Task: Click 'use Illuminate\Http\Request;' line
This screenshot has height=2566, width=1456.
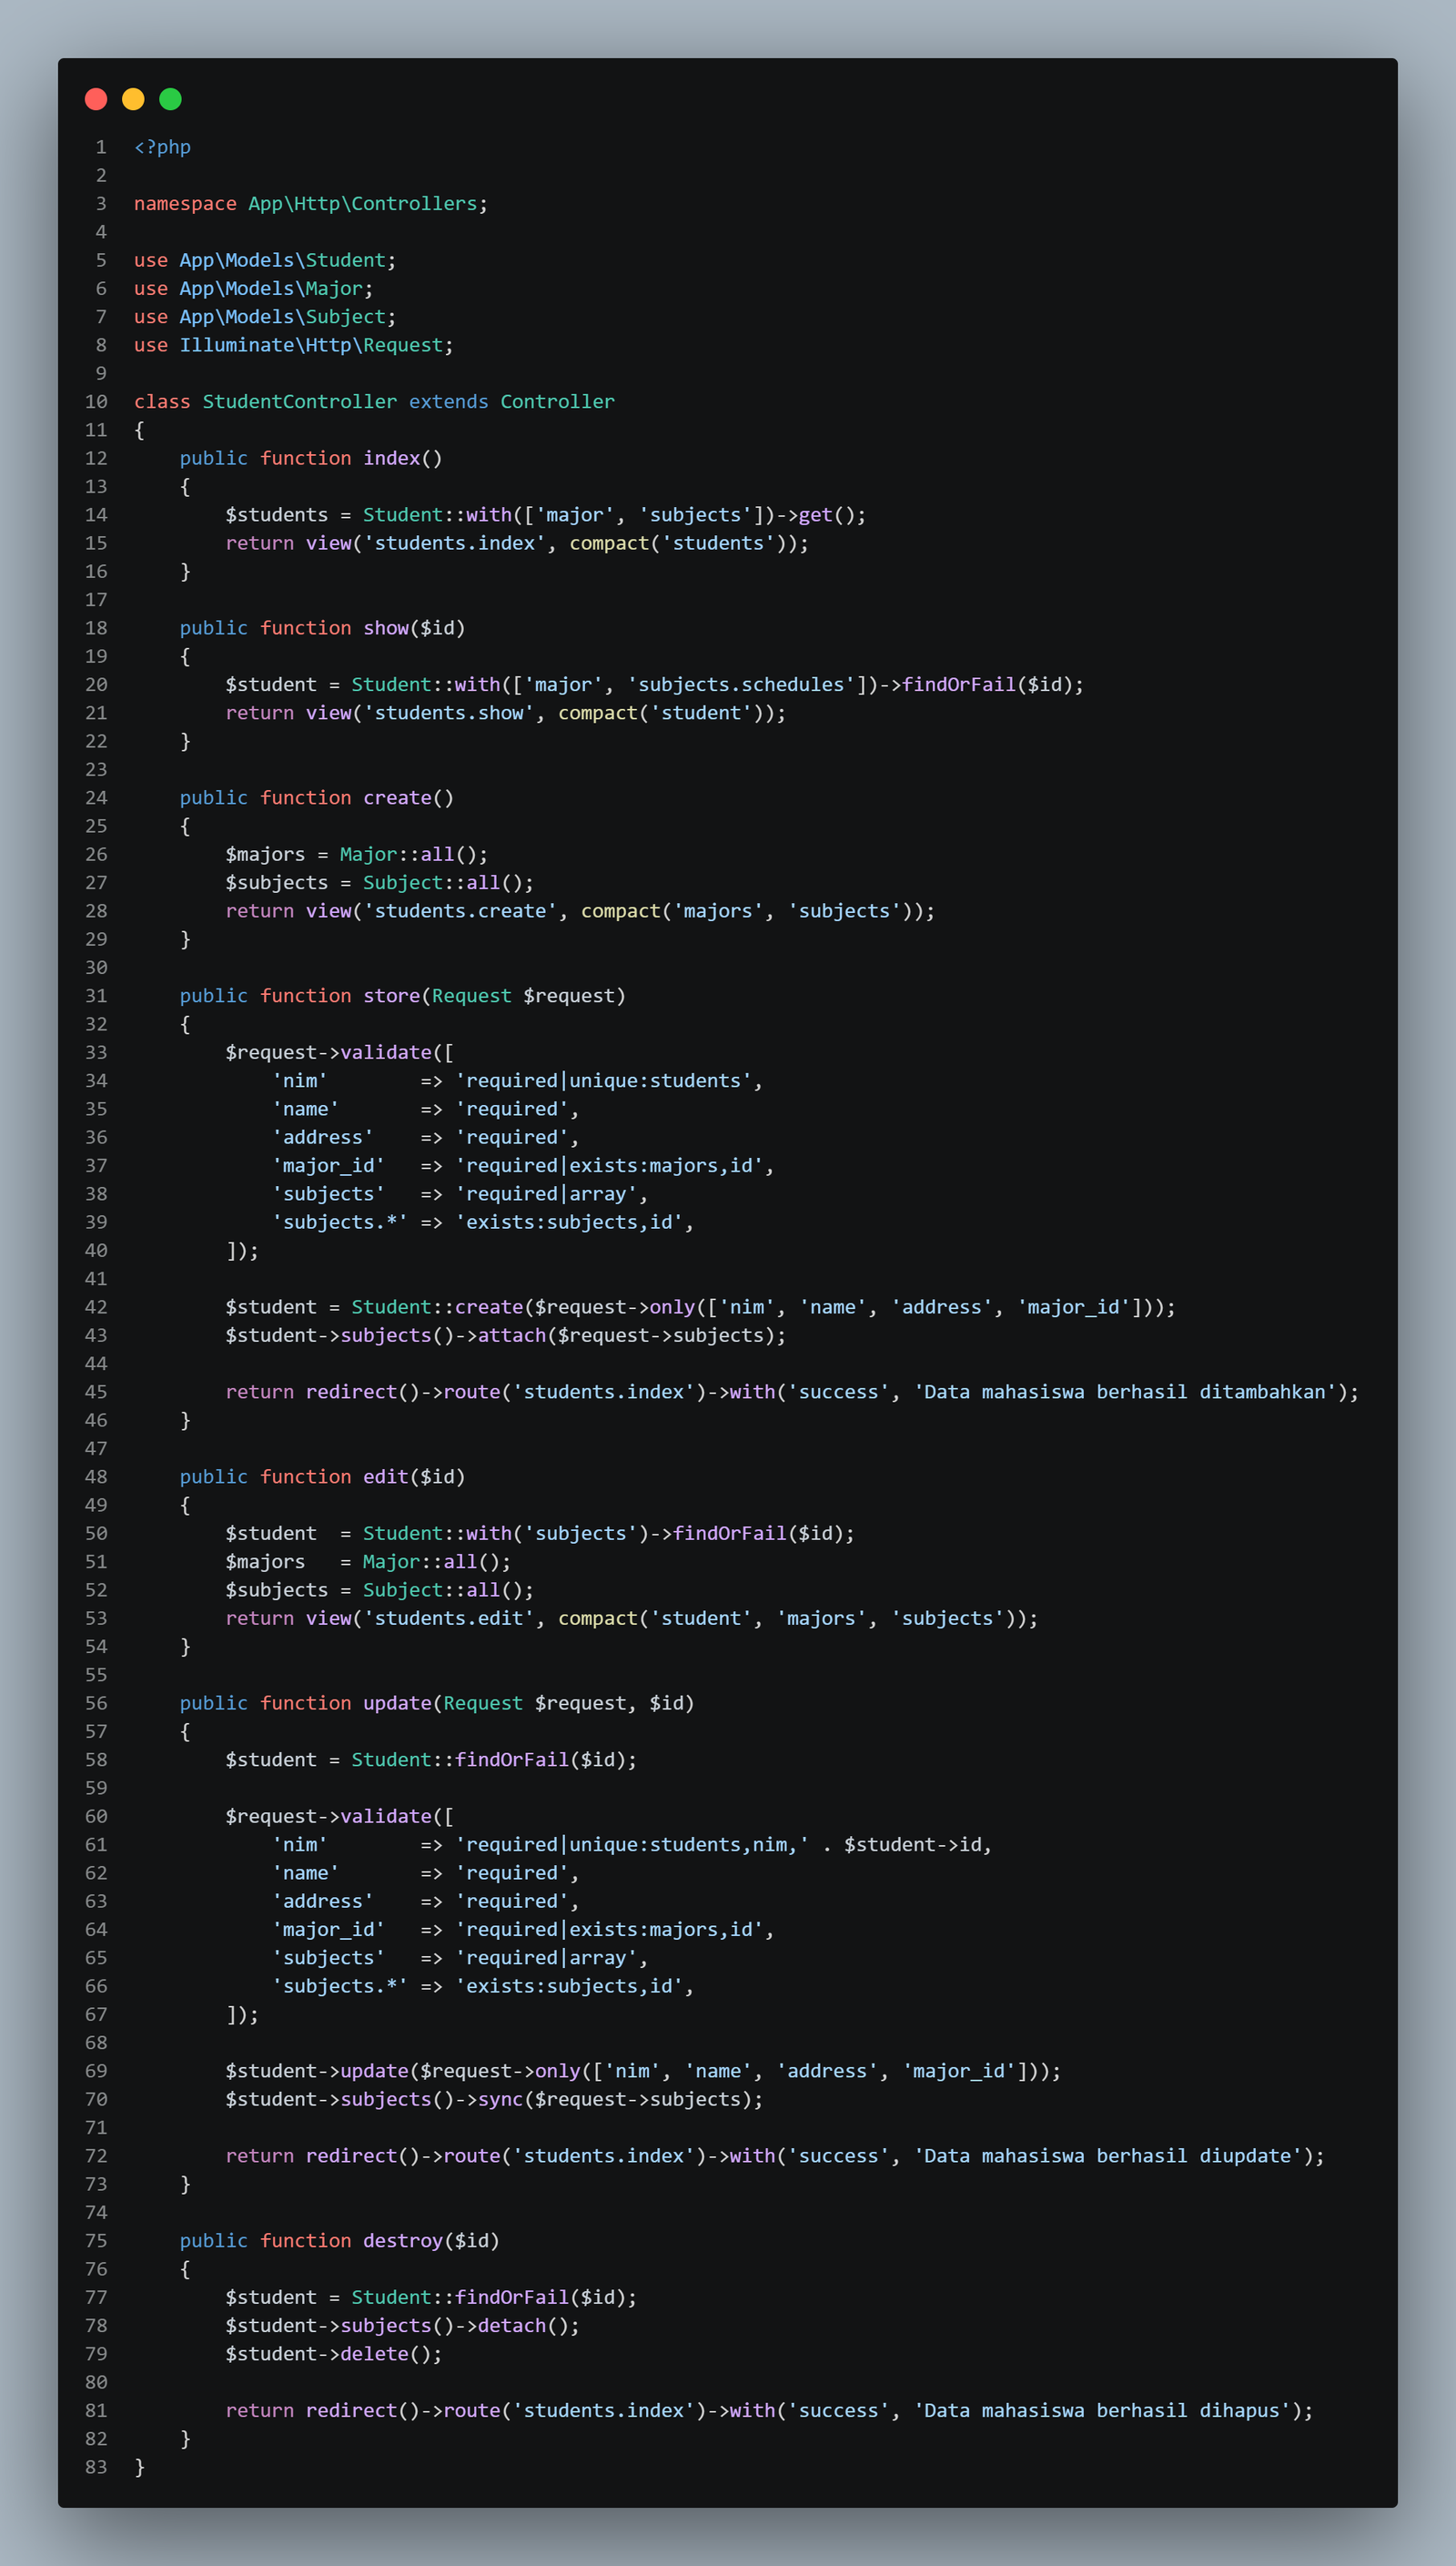Action: pos(294,345)
